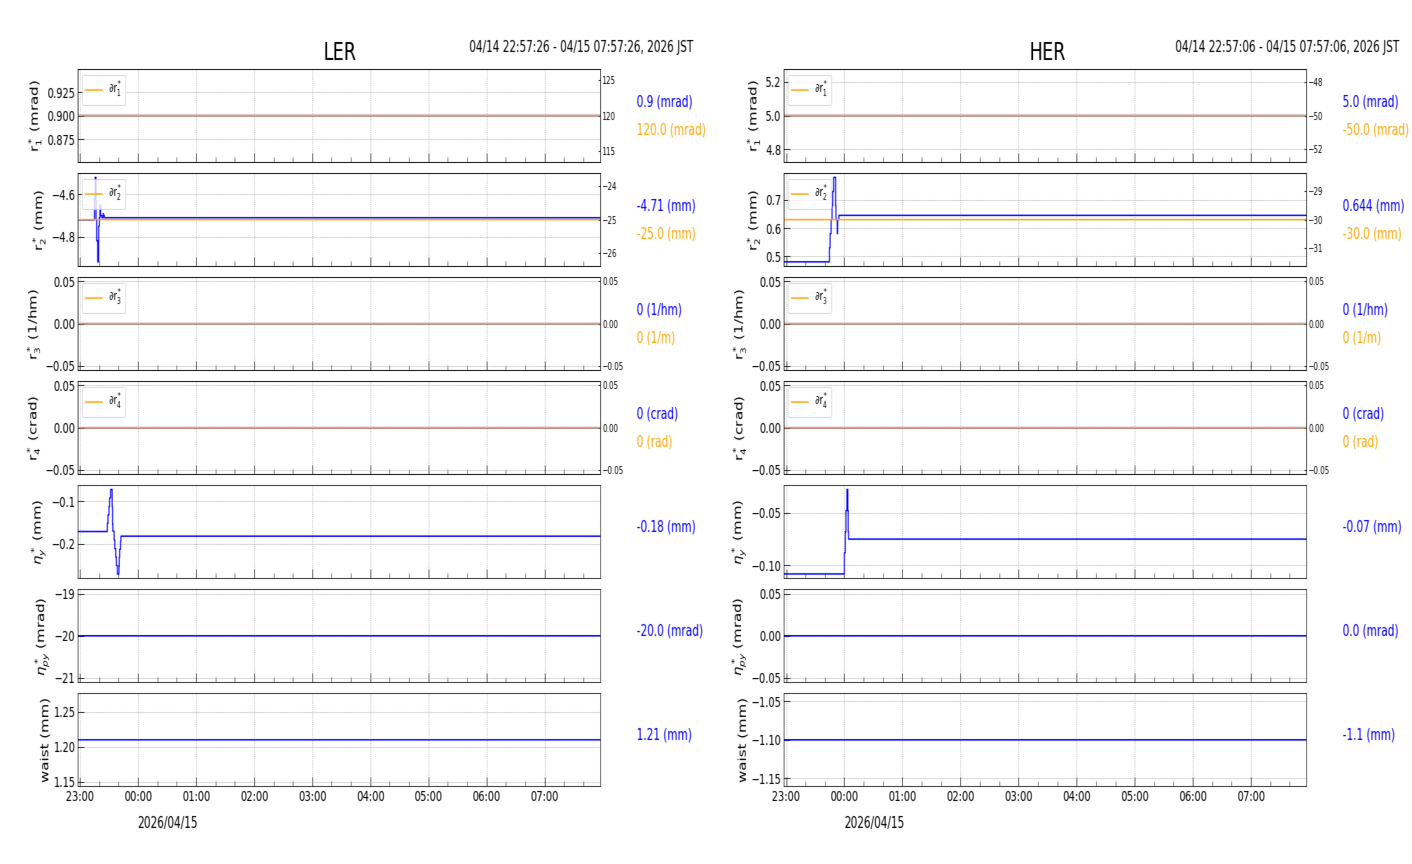Click the blue 0.644 (mm) value
This screenshot has width=1412, height=864.
coord(1373,206)
